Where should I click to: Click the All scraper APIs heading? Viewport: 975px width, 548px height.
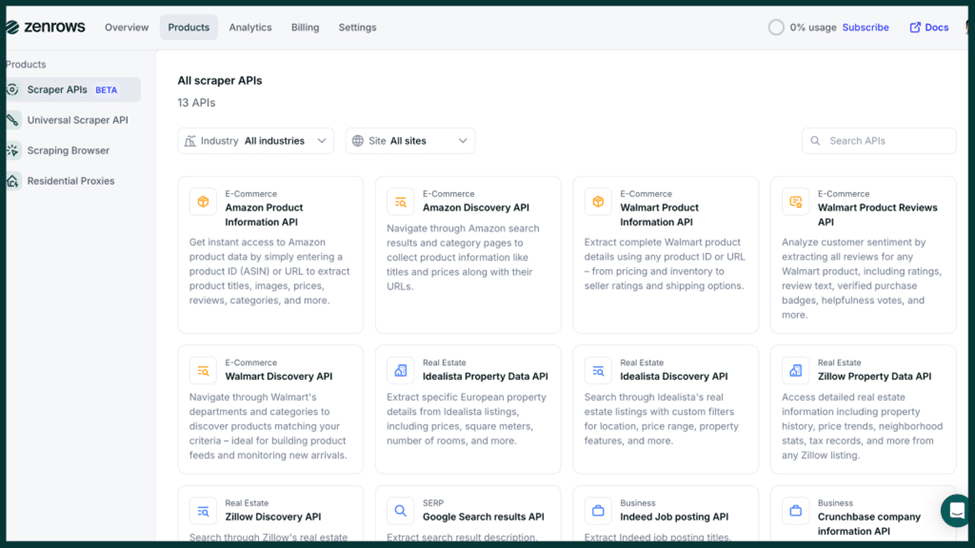[219, 81]
